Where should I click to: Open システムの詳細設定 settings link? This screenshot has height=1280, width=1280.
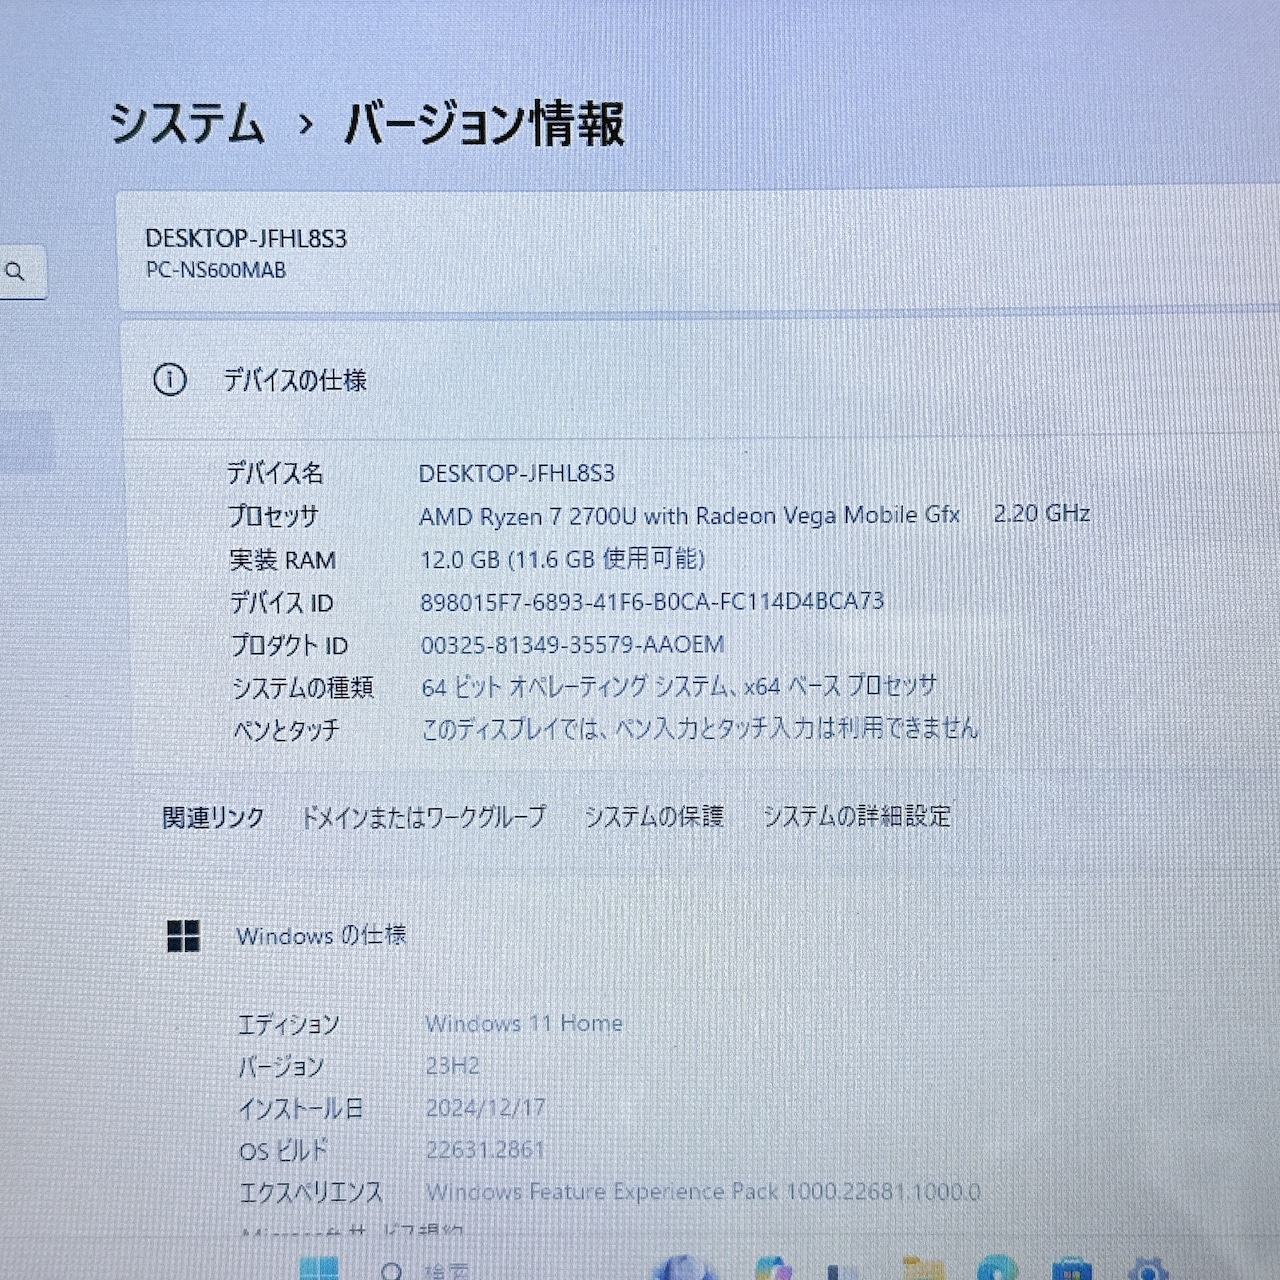(x=857, y=817)
